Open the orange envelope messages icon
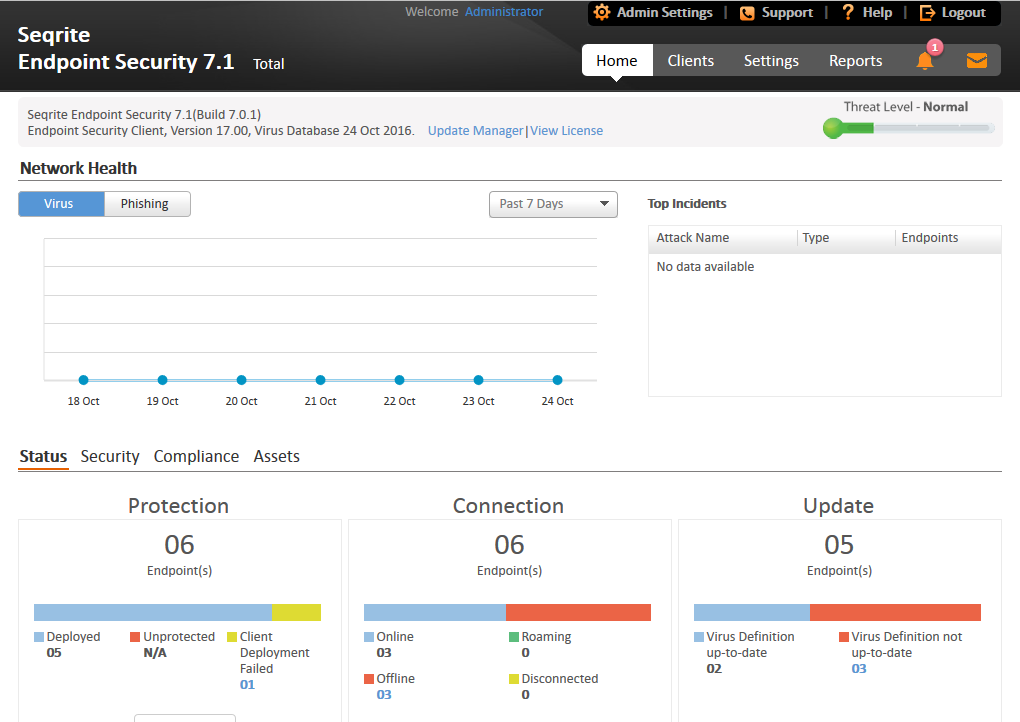The width and height of the screenshot is (1020, 722). (976, 60)
